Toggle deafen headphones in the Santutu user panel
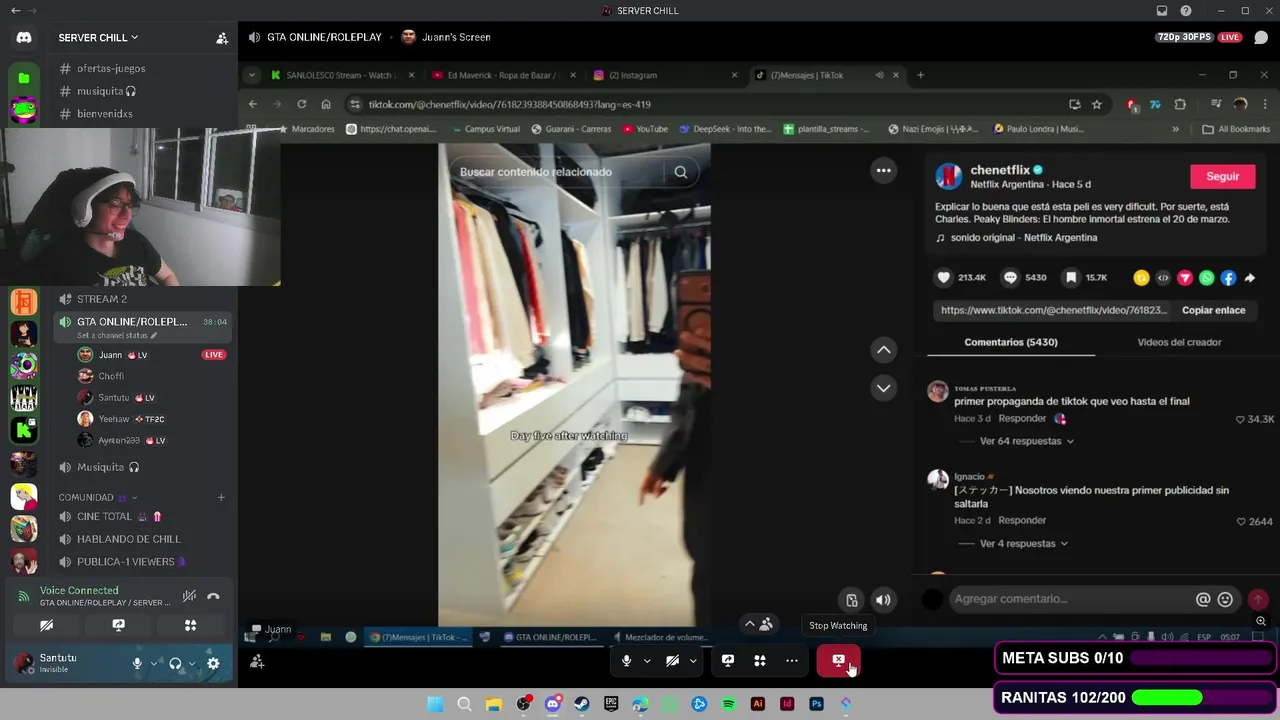Viewport: 1280px width, 720px height. click(175, 663)
